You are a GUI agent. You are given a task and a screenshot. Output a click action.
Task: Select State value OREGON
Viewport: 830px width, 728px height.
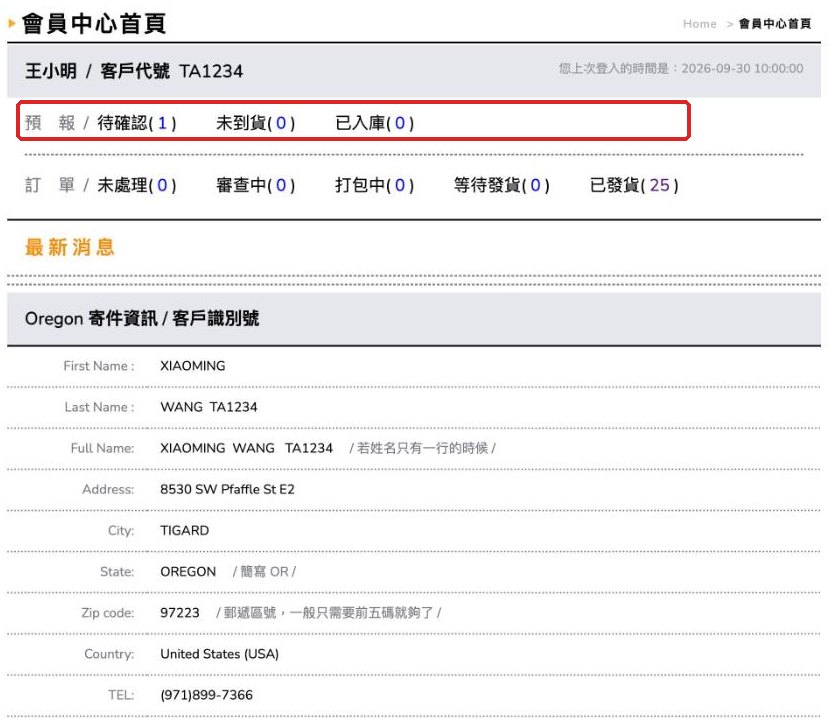pyautogui.click(x=188, y=572)
